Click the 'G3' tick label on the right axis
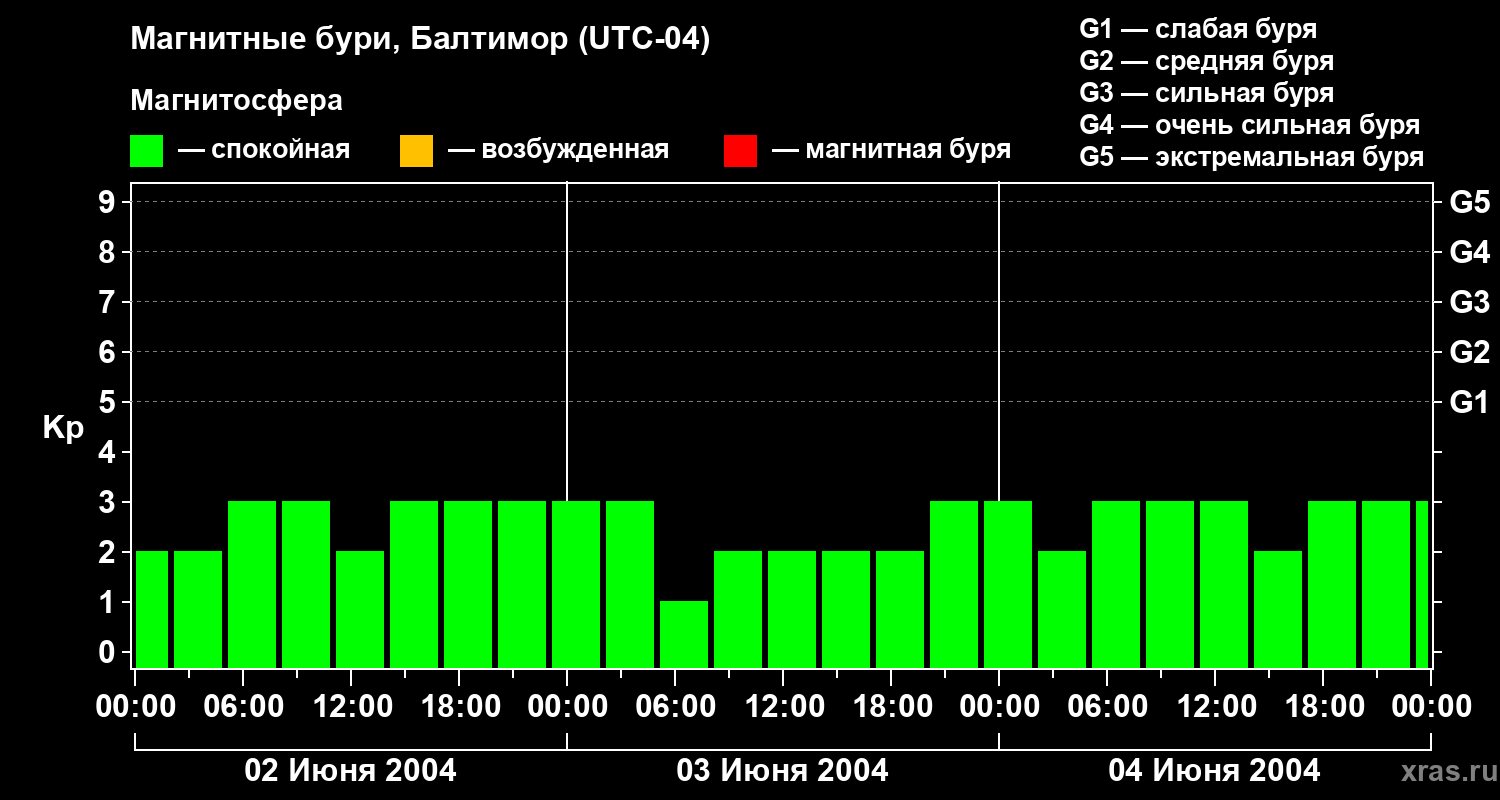 (x=1469, y=302)
